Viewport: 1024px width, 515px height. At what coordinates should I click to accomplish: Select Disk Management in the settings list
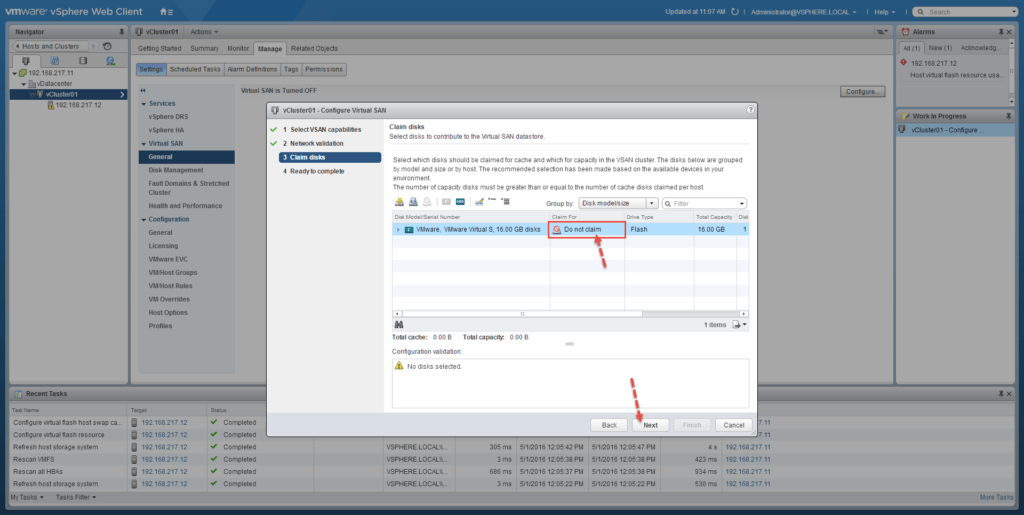coord(176,170)
